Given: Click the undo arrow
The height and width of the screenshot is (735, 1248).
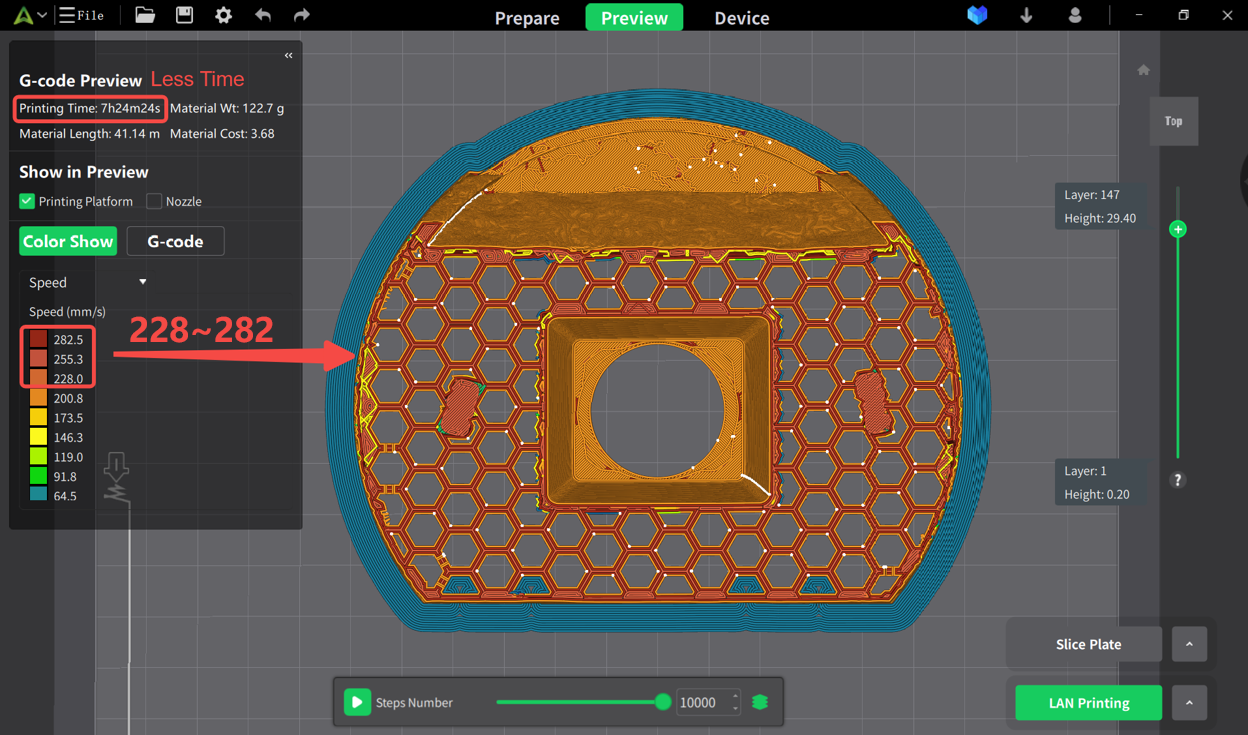Looking at the screenshot, I should pyautogui.click(x=263, y=15).
